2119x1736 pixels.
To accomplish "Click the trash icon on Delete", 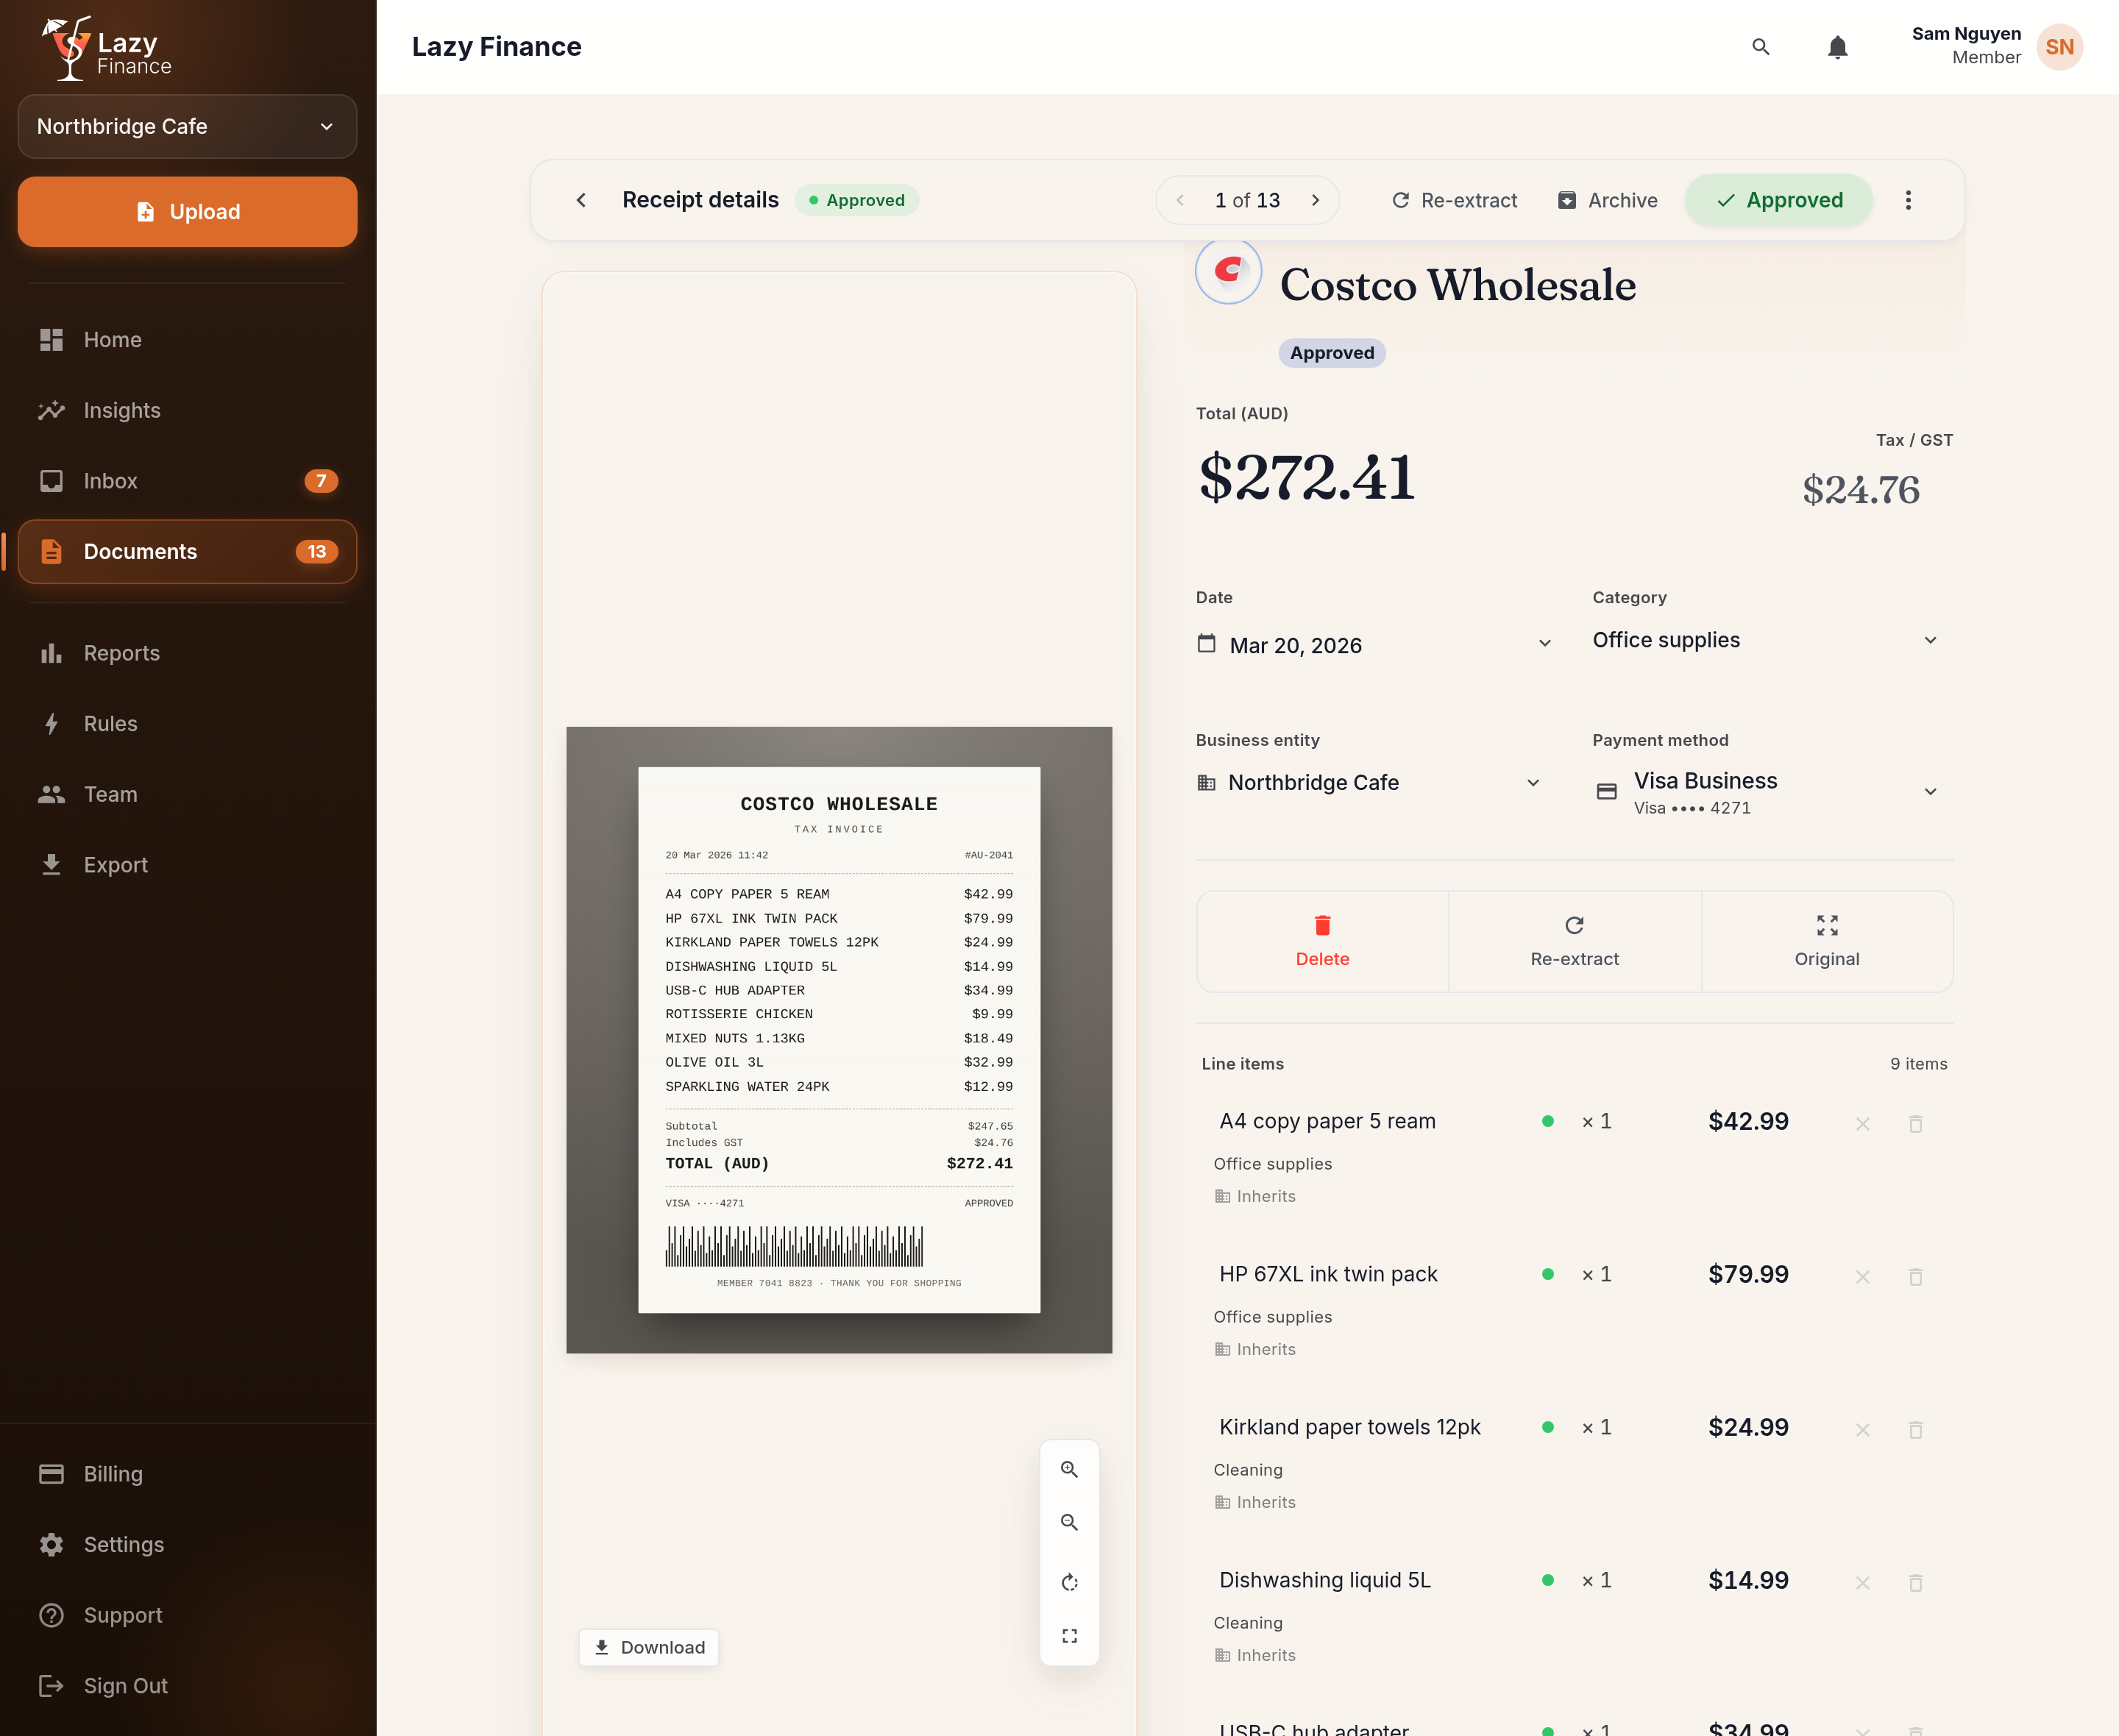I will click(x=1322, y=925).
